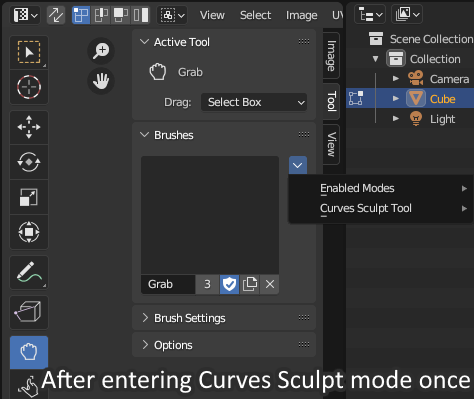
Task: Select the extend selection mode icon
Action: pos(101,15)
